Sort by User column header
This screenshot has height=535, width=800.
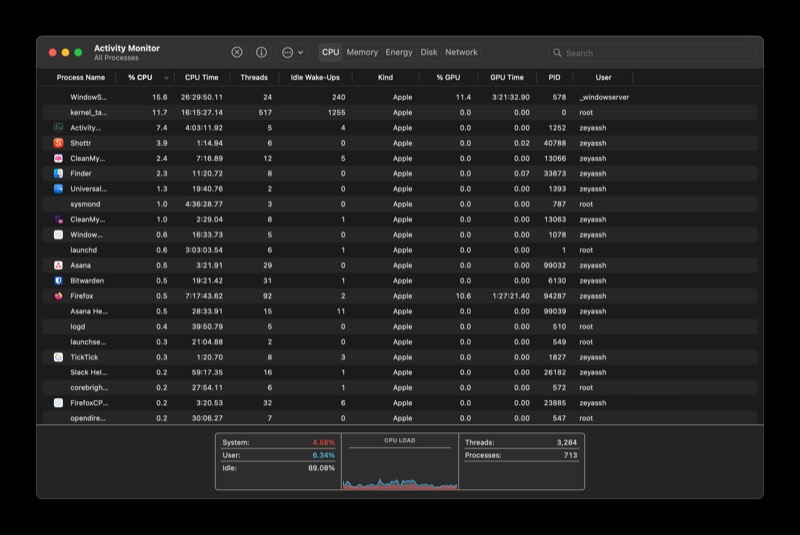[x=603, y=78]
